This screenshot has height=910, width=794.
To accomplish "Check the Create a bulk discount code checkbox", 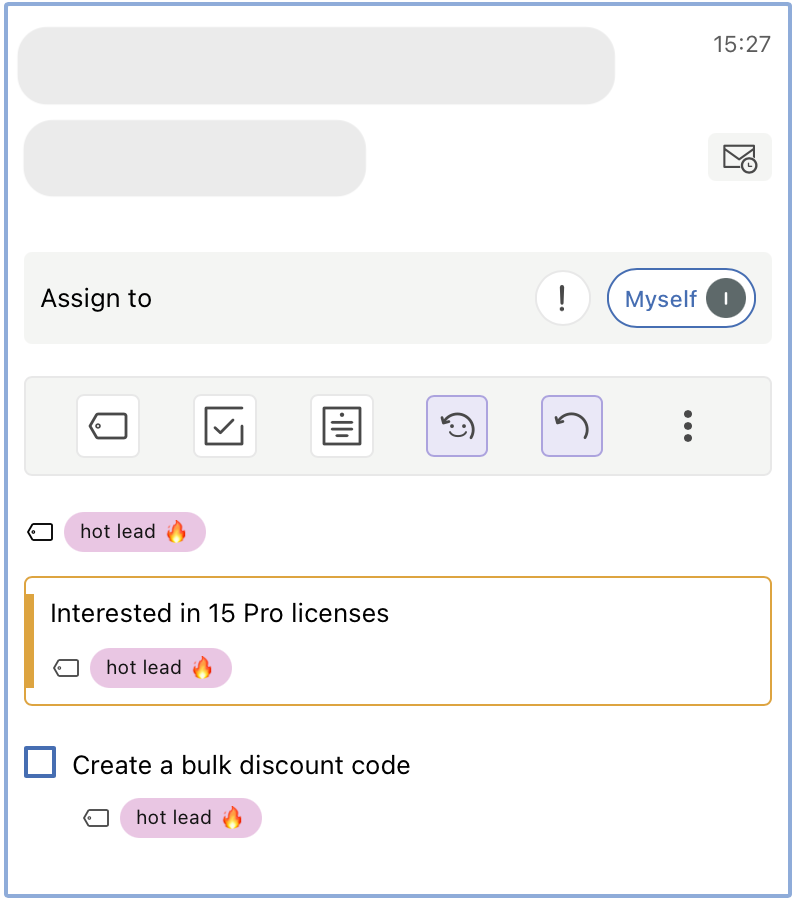I will pyautogui.click(x=40, y=762).
